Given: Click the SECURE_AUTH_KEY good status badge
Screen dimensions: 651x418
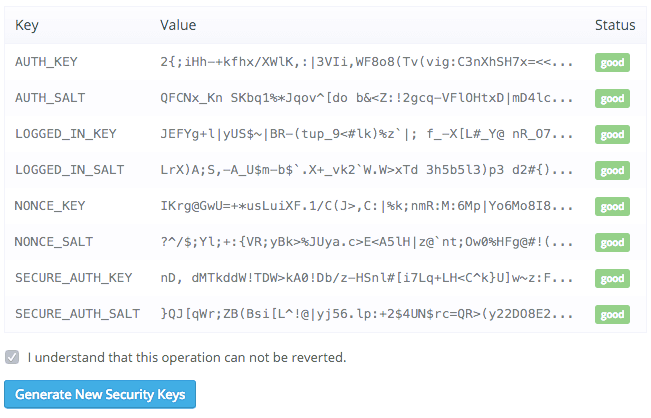Looking at the screenshot, I should pos(612,279).
